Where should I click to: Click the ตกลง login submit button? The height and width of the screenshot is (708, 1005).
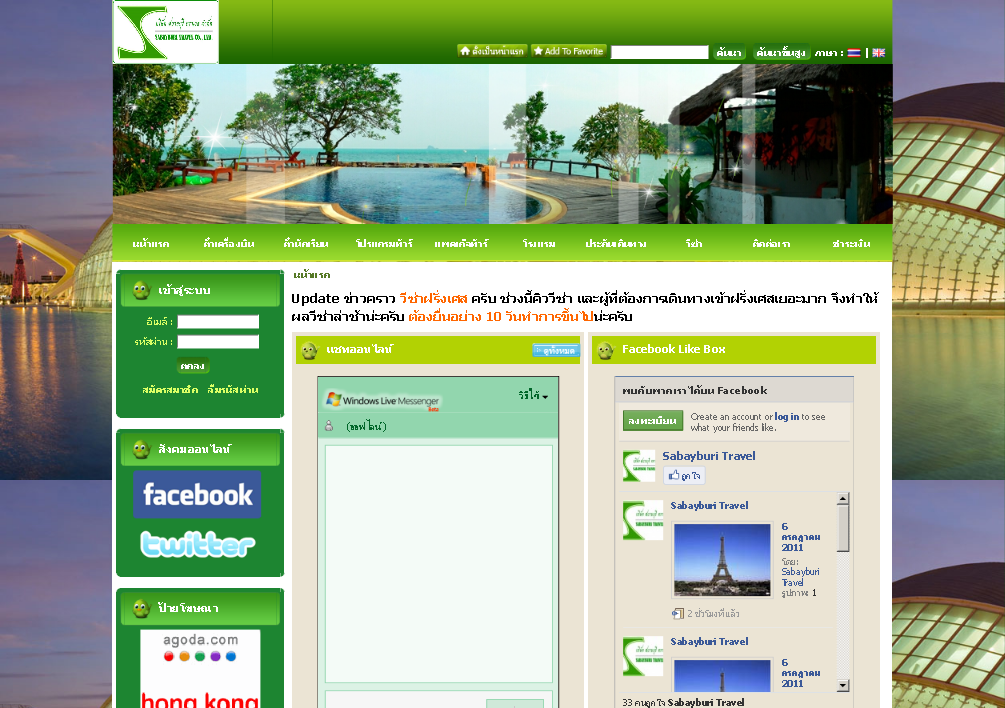[193, 366]
